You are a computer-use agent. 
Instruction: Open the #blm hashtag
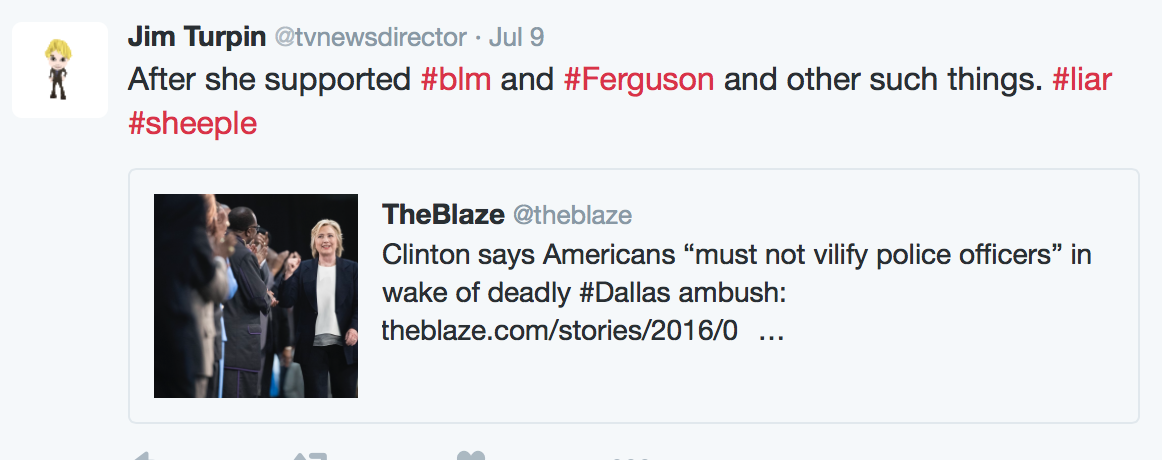coord(456,79)
